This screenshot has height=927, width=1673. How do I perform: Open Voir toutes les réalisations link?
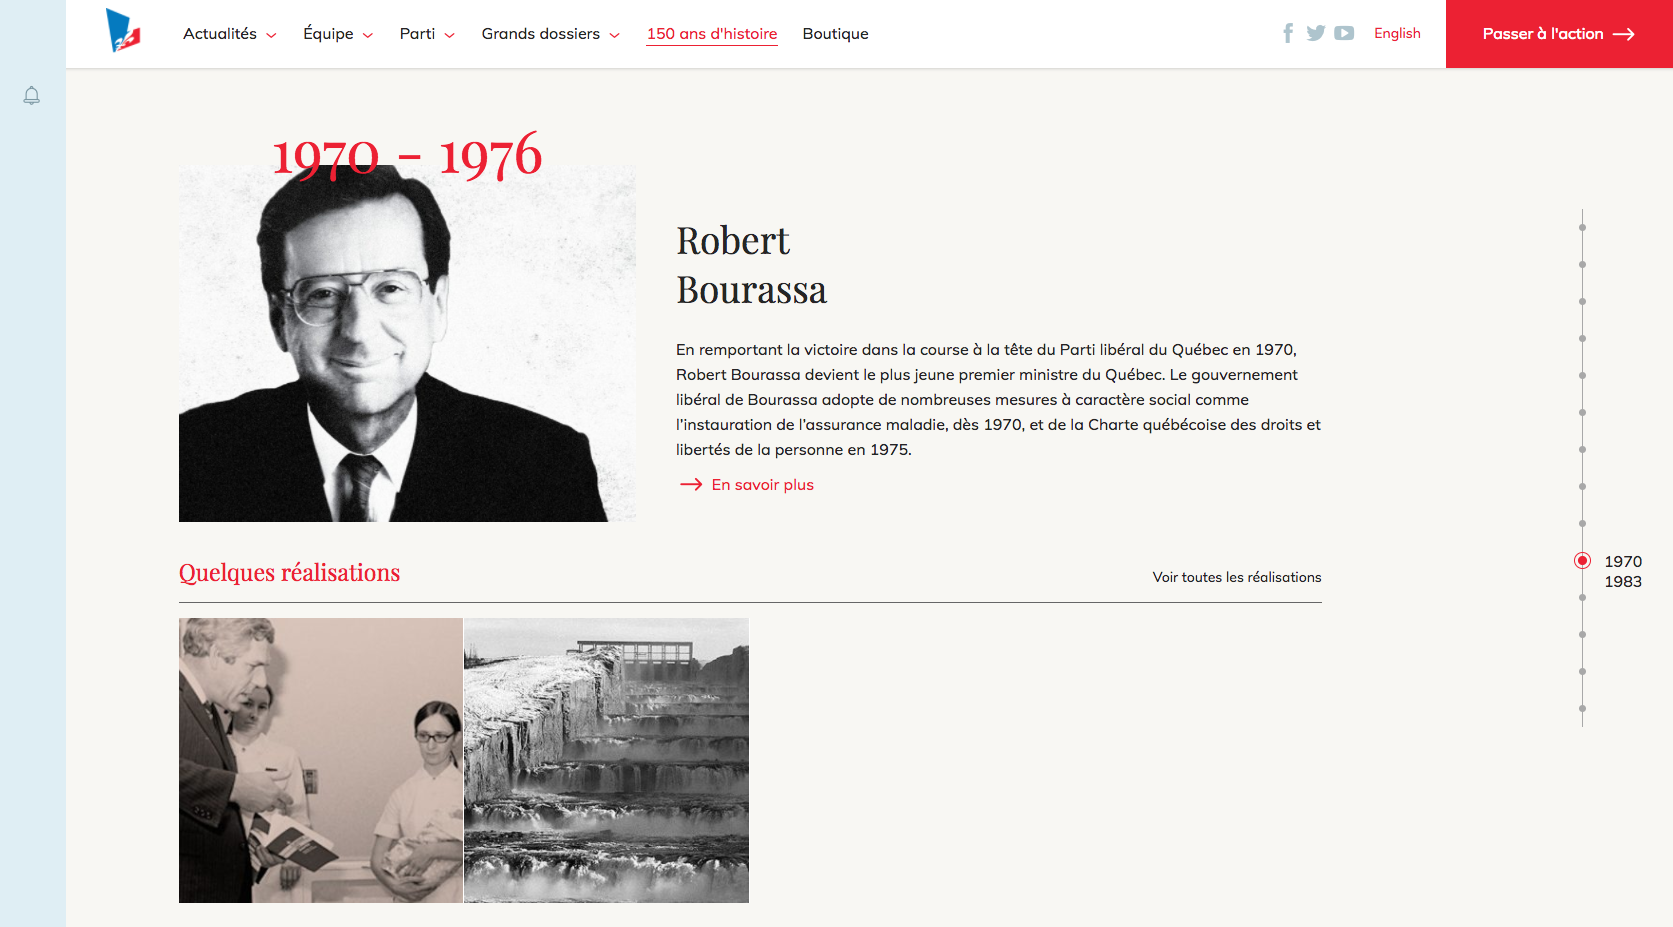pyautogui.click(x=1237, y=577)
